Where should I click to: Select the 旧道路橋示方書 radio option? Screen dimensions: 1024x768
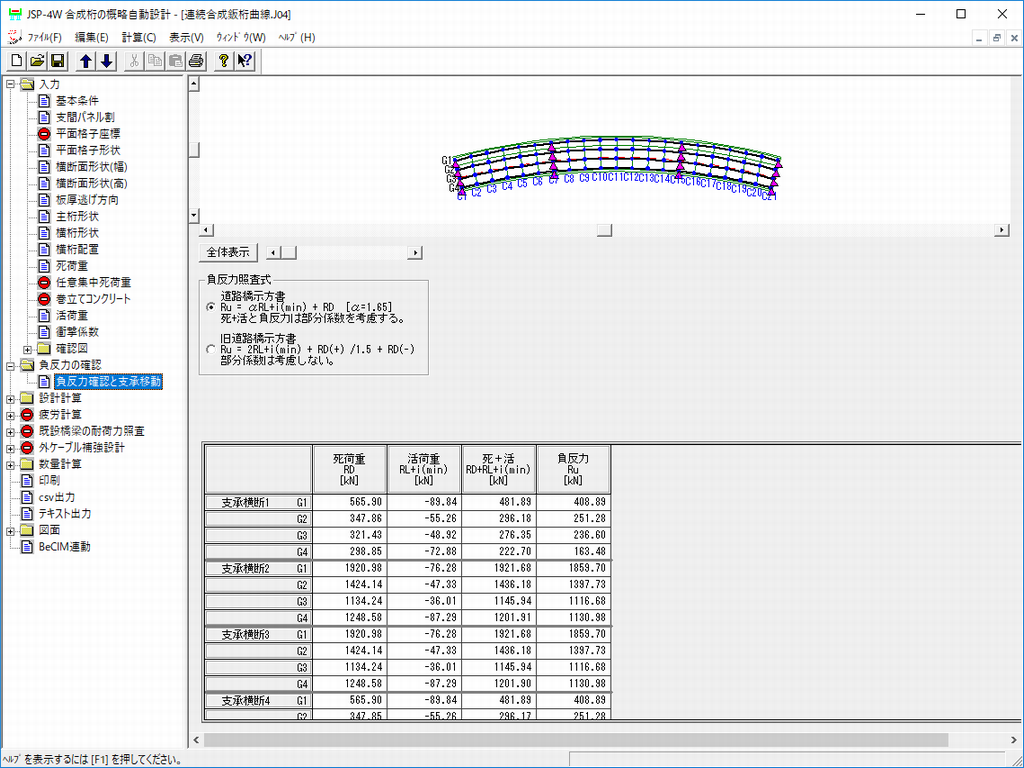click(x=210, y=349)
